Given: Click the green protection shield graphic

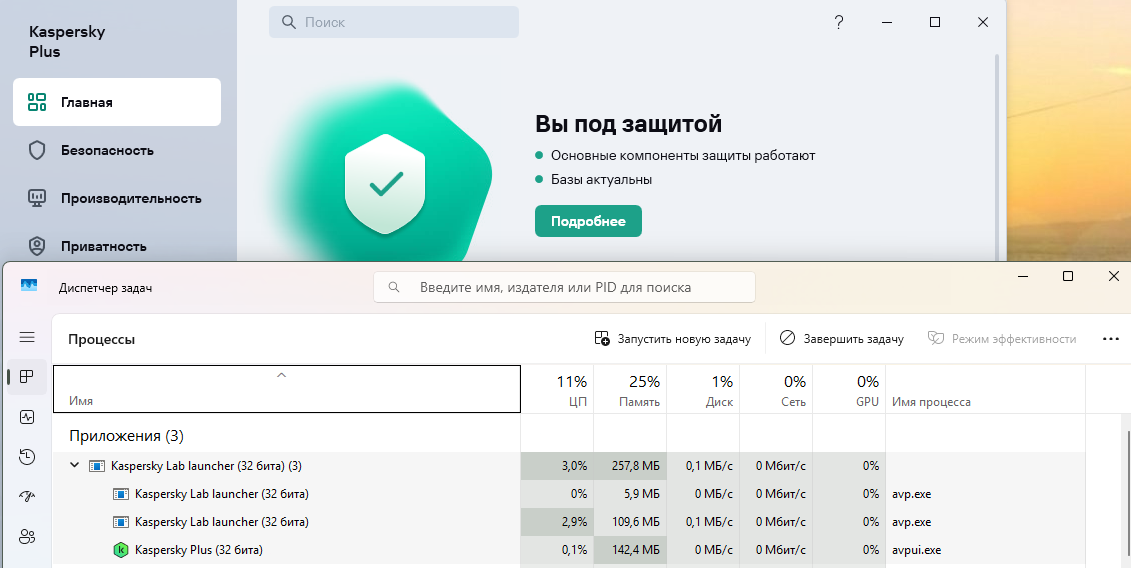Looking at the screenshot, I should (x=385, y=183).
